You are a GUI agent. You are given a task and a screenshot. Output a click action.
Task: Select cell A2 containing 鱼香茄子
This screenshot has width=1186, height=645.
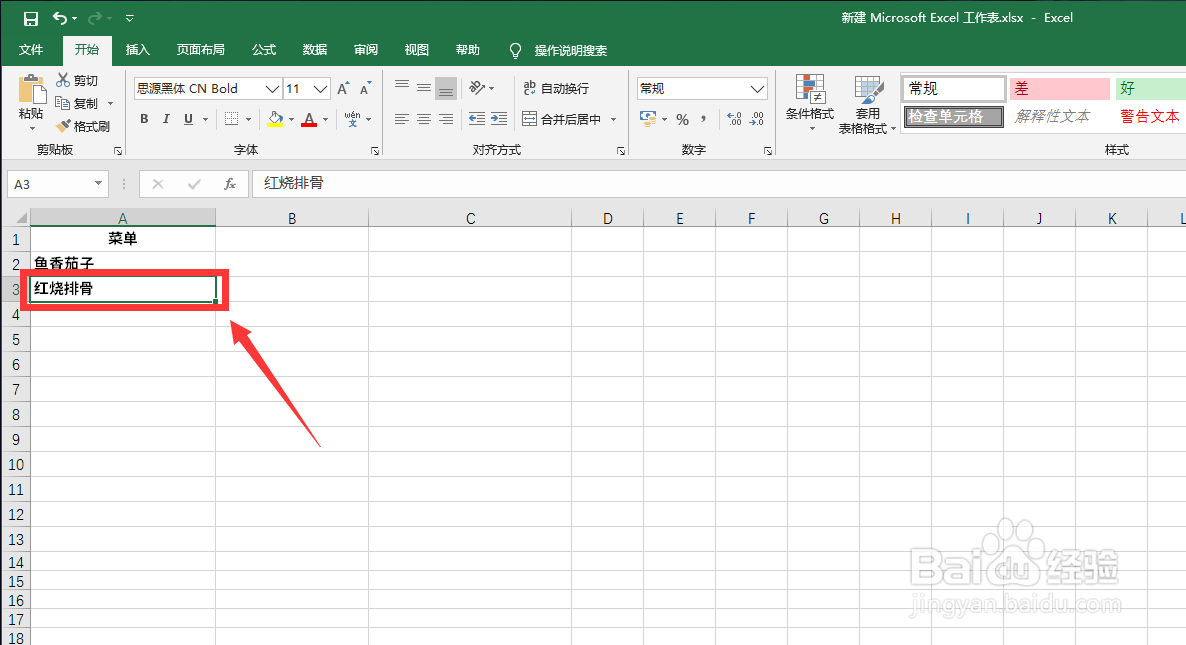123,263
